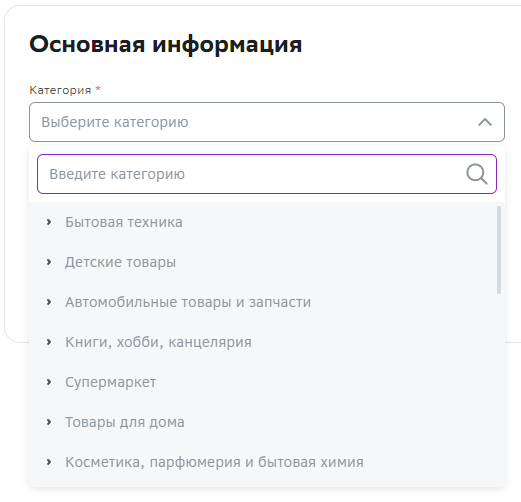Expand the Детские товары arrow

pos(49,262)
